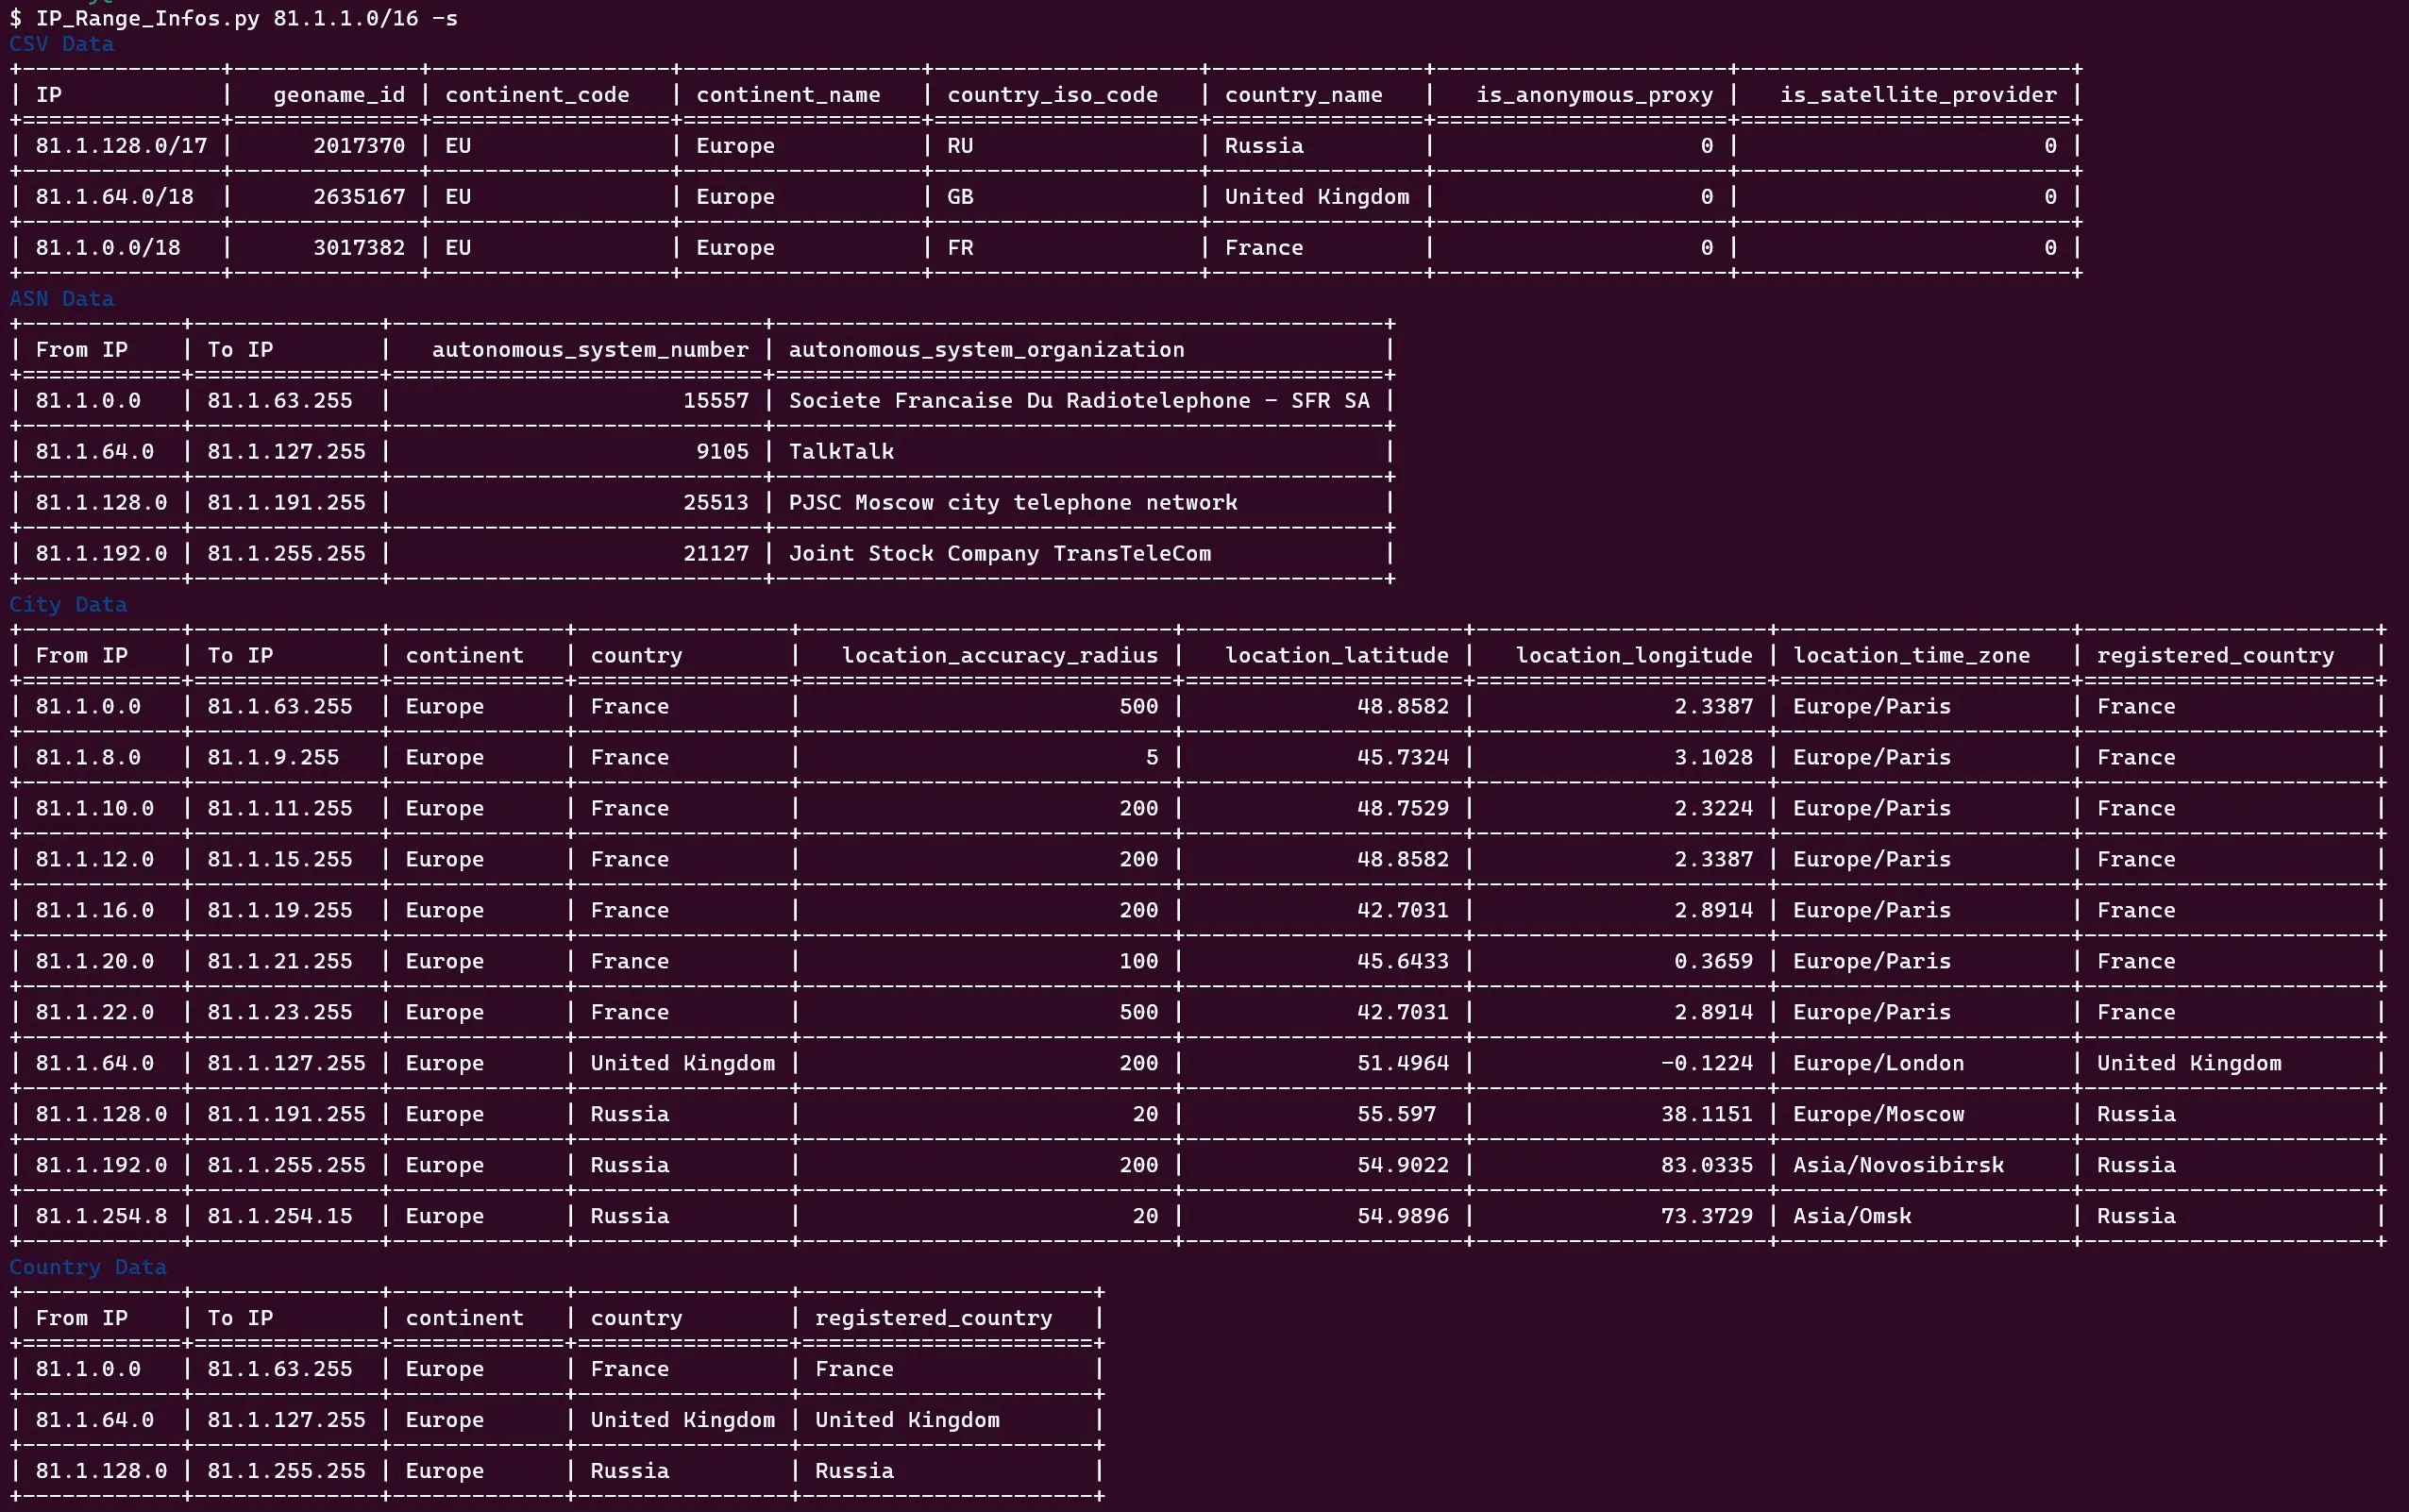Select From IP 81.1.254.8 in City Data
The height and width of the screenshot is (1512, 2409).
coord(101,1217)
